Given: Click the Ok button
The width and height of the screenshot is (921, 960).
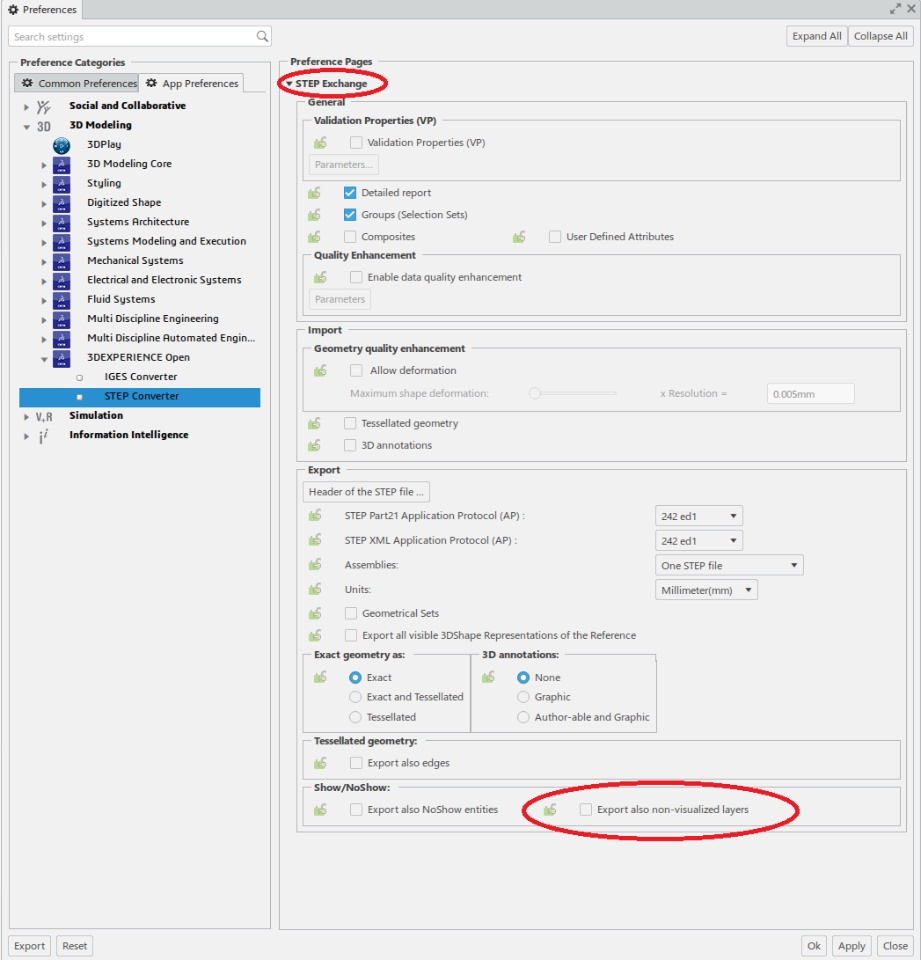Looking at the screenshot, I should [x=814, y=945].
